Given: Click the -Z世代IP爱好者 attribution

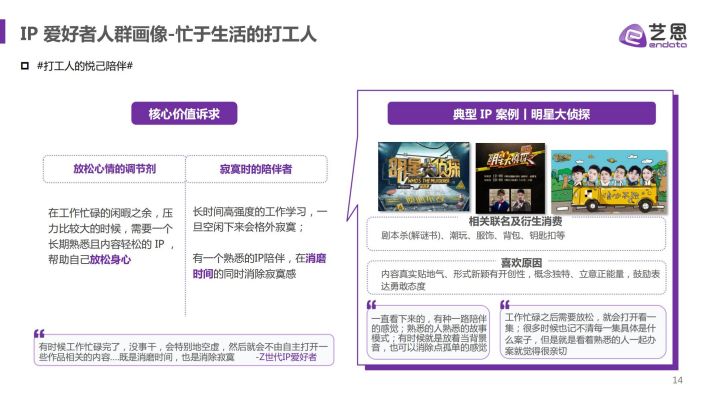Looking at the screenshot, I should 286,357.
